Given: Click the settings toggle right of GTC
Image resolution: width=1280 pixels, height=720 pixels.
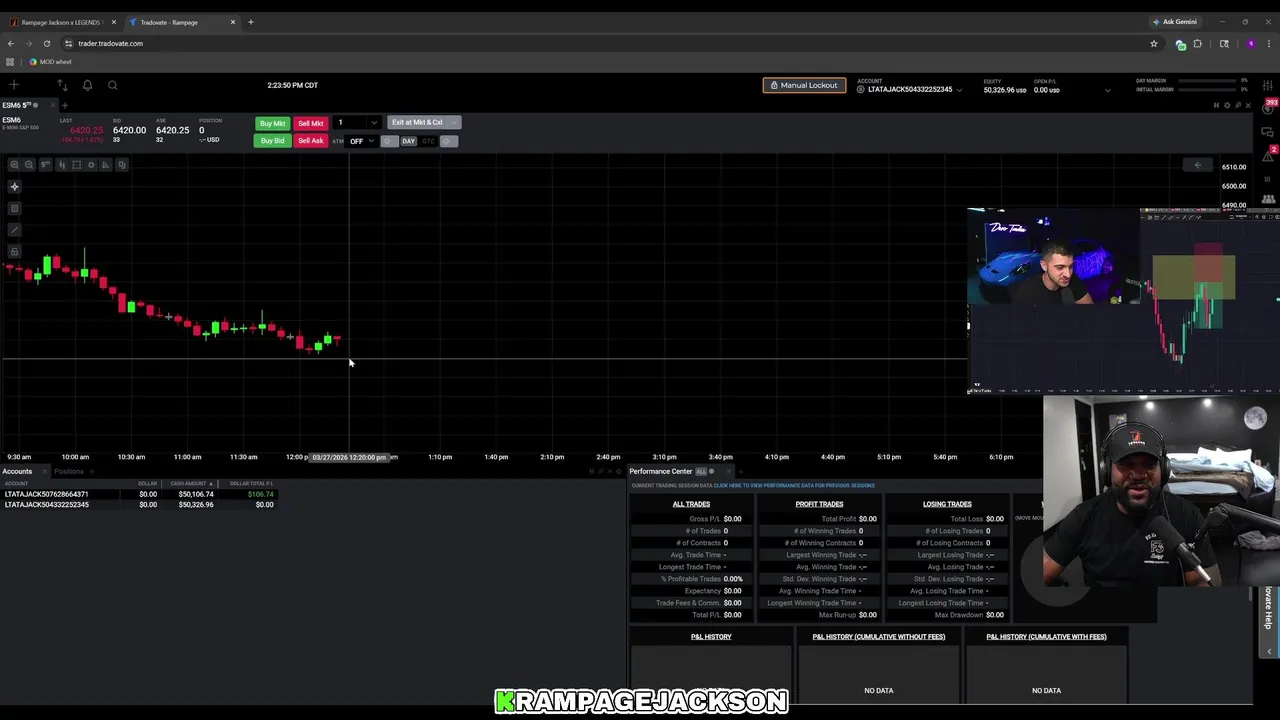Looking at the screenshot, I should click(x=449, y=141).
